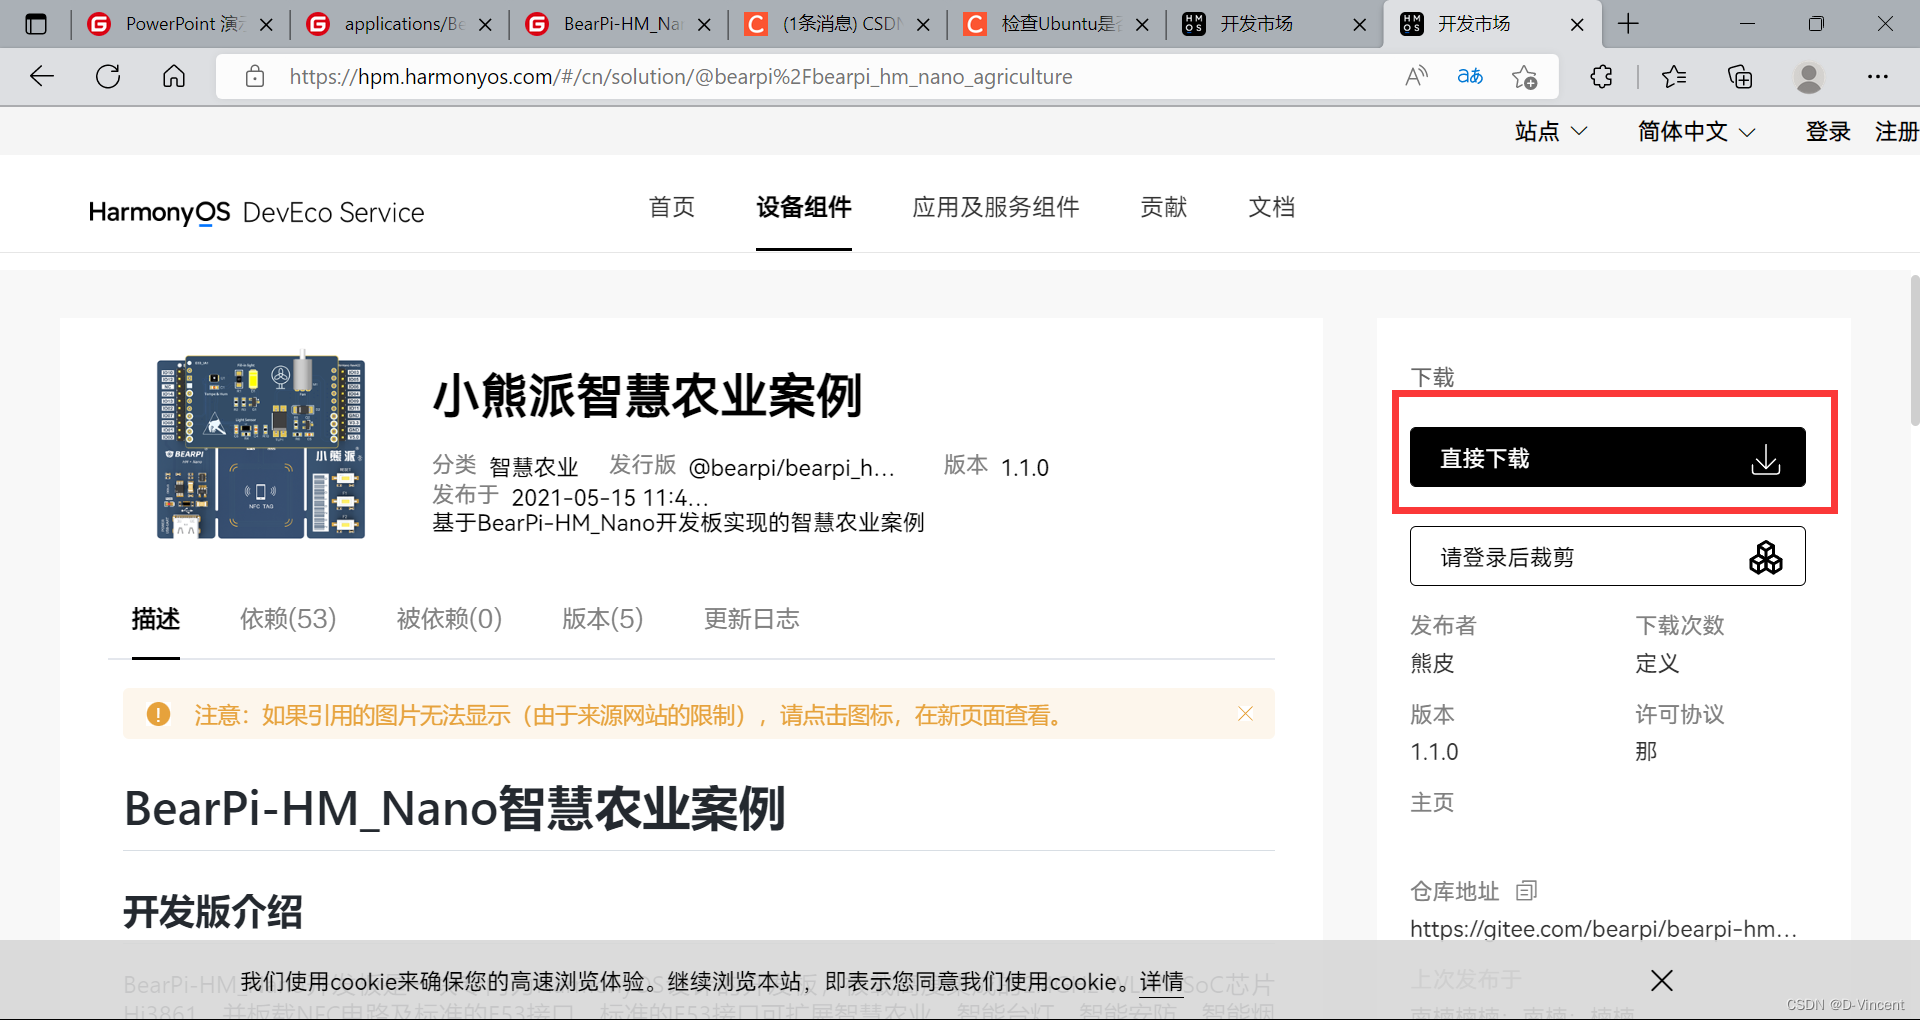Viewport: 1920px width, 1020px height.
Task: Activate the read aloud icon
Action: coord(1416,76)
